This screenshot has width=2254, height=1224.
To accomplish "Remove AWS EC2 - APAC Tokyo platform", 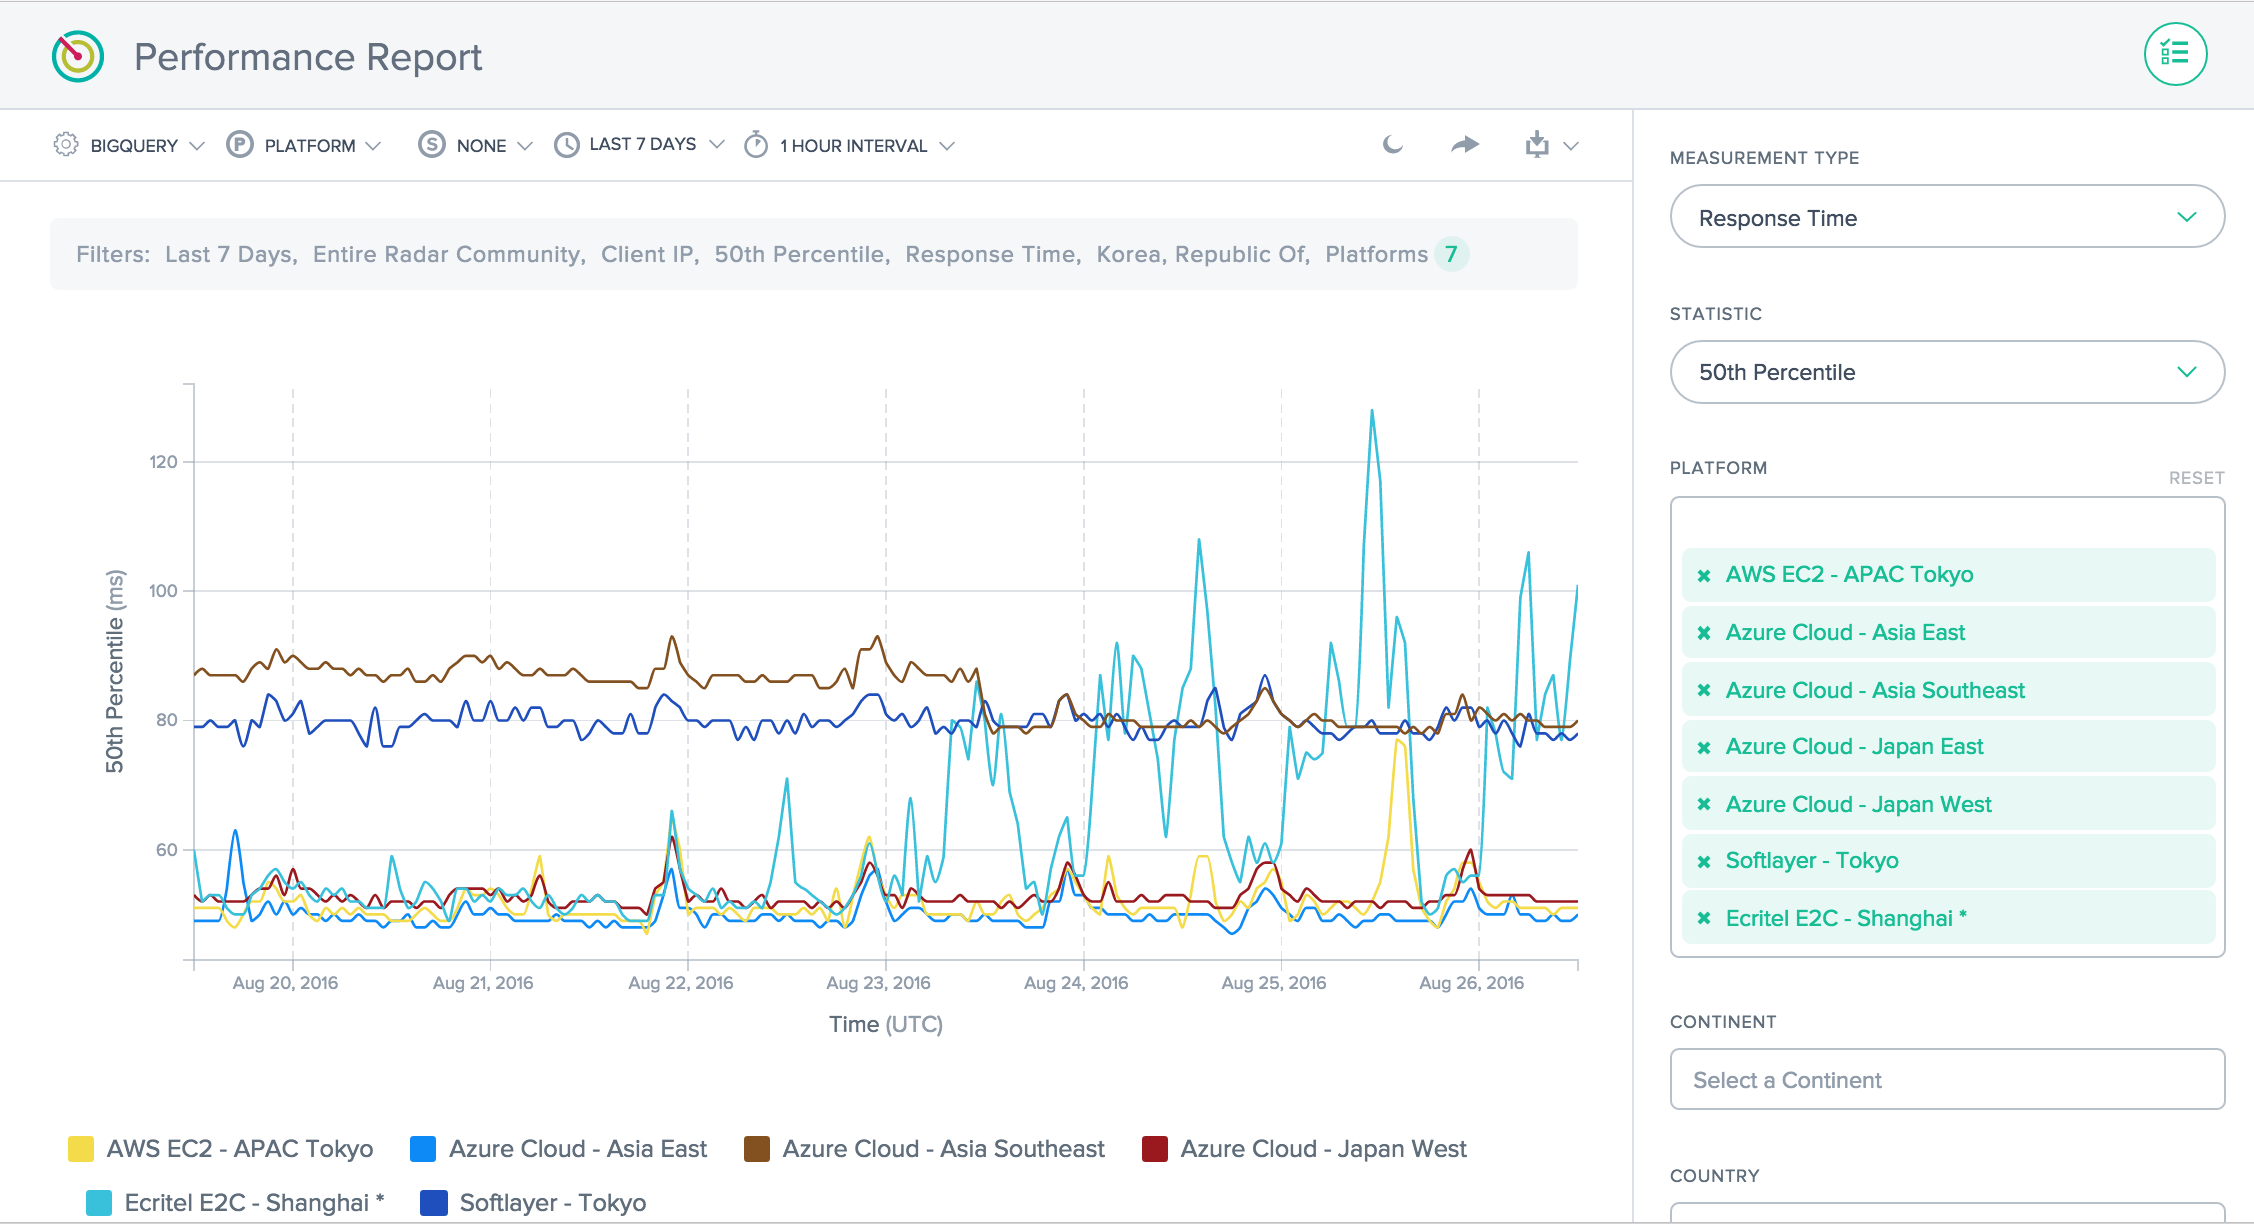I will coord(1704,575).
